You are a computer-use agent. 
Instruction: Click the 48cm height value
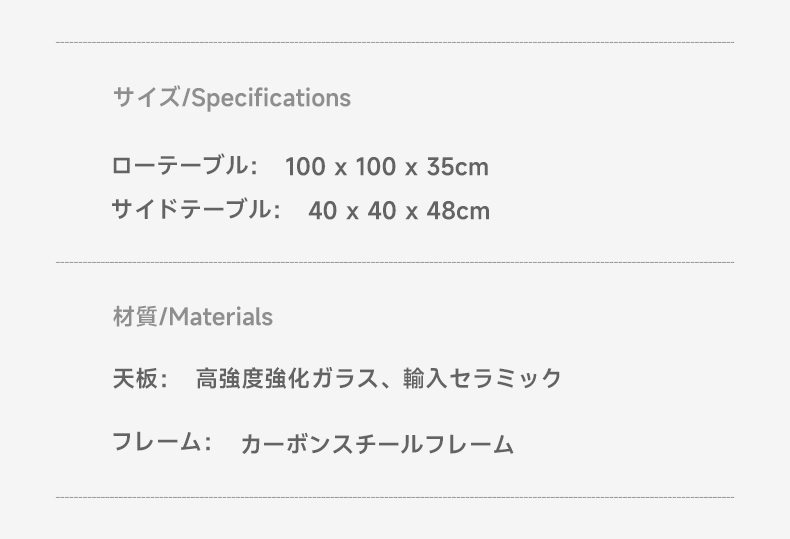pos(458,211)
